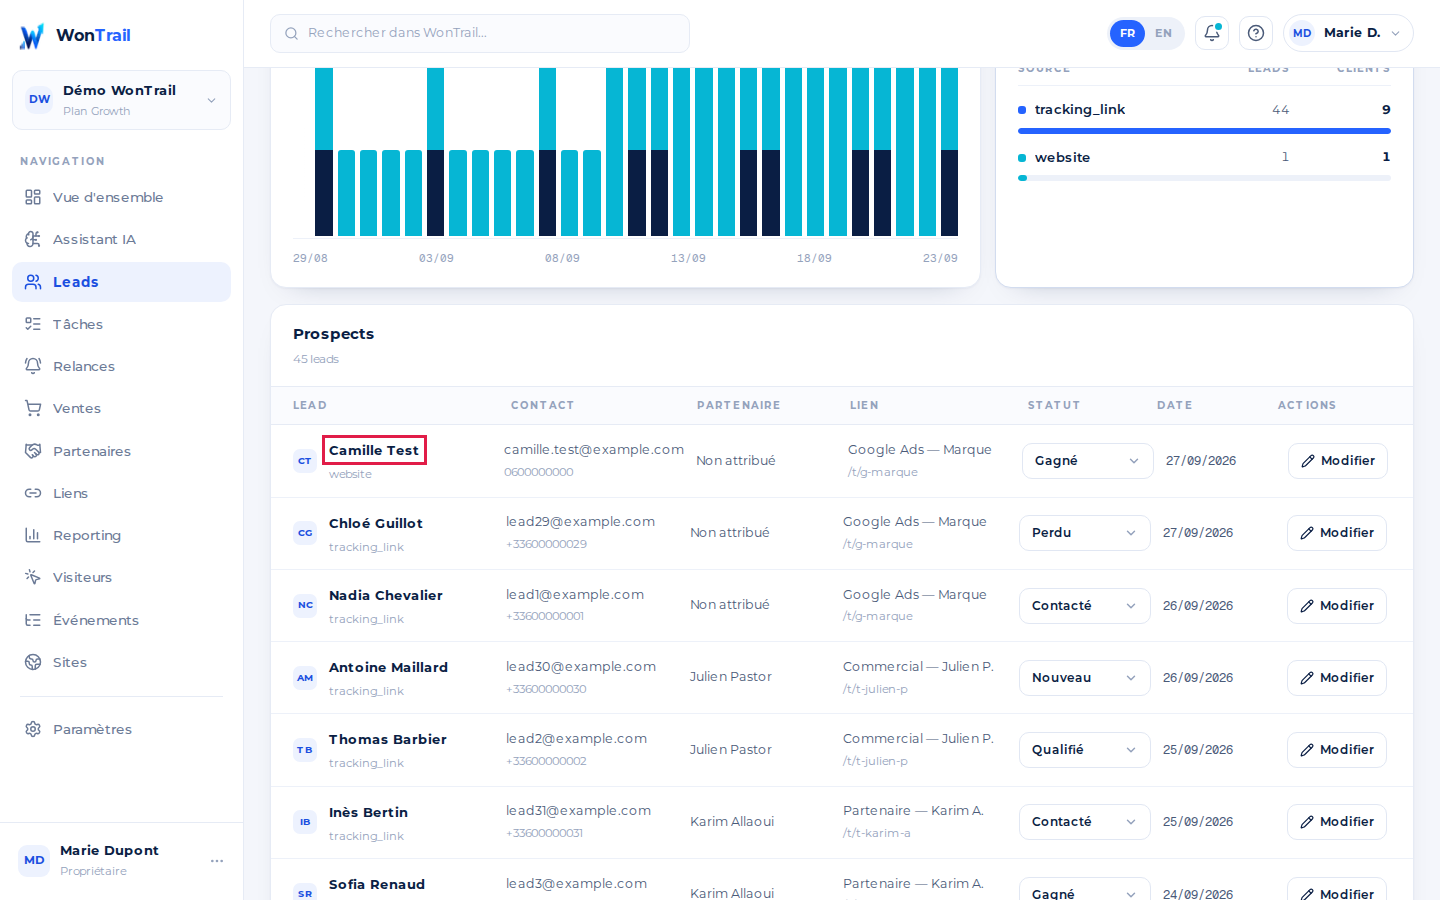
Task: Focus the Rechercher dans WonTrail search field
Action: 480,33
